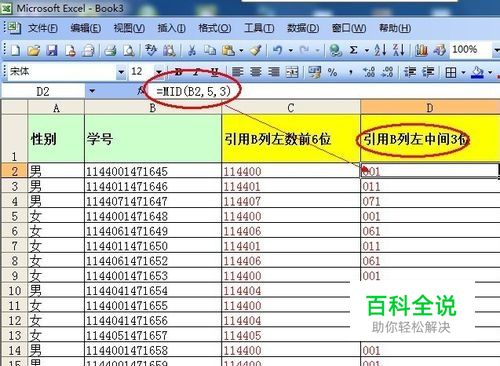The width and height of the screenshot is (500, 366).
Task: Open Print Preview icon
Action: point(128,50)
